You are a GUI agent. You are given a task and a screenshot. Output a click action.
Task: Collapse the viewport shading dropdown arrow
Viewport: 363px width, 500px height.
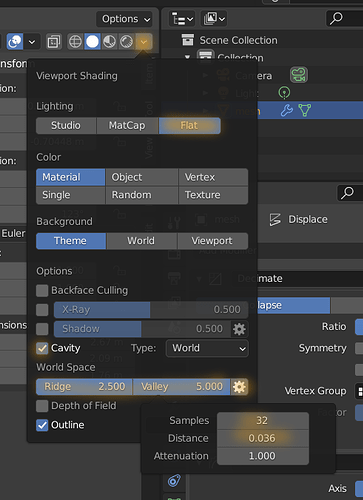tap(144, 42)
